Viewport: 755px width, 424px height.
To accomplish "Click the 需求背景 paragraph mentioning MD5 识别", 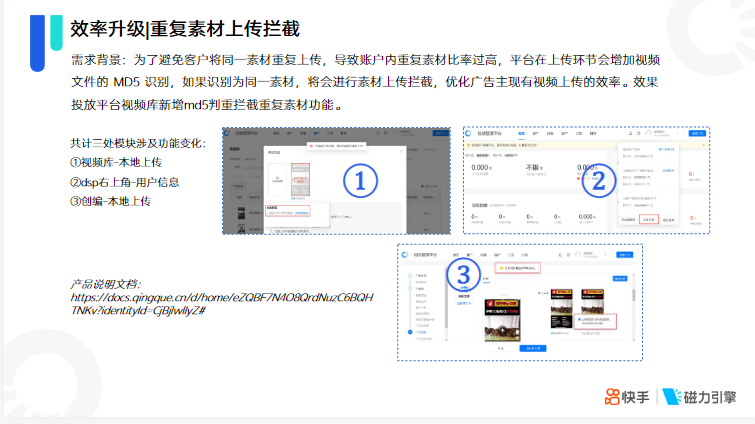I will pos(365,82).
